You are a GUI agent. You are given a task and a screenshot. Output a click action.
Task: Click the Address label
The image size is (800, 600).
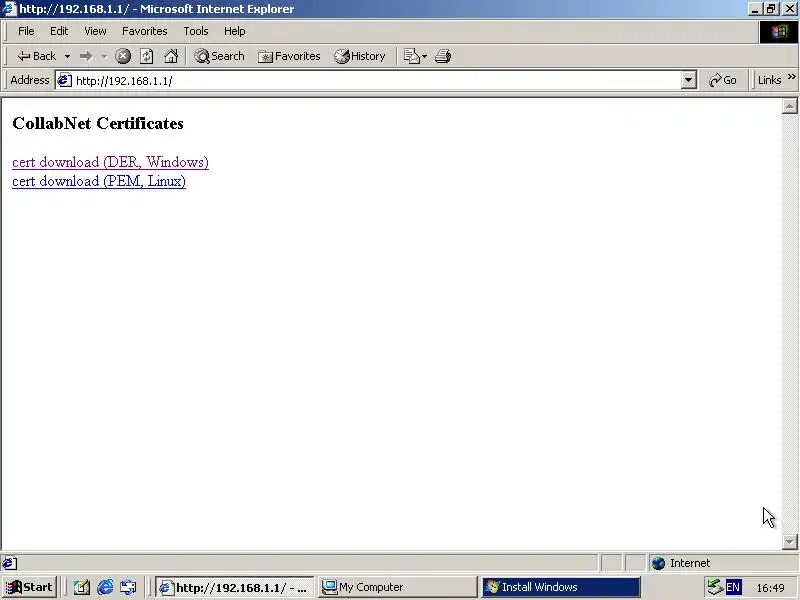(30, 80)
